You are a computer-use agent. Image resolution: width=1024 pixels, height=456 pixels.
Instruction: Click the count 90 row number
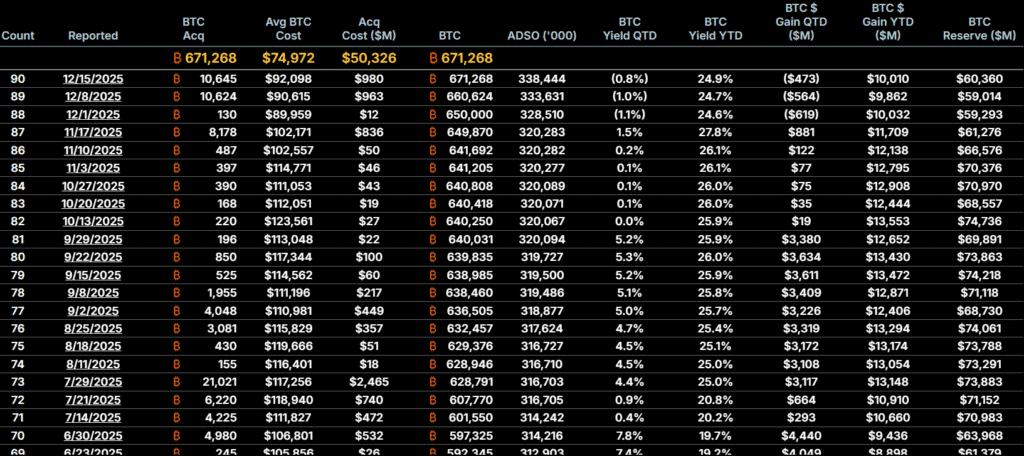(18, 79)
